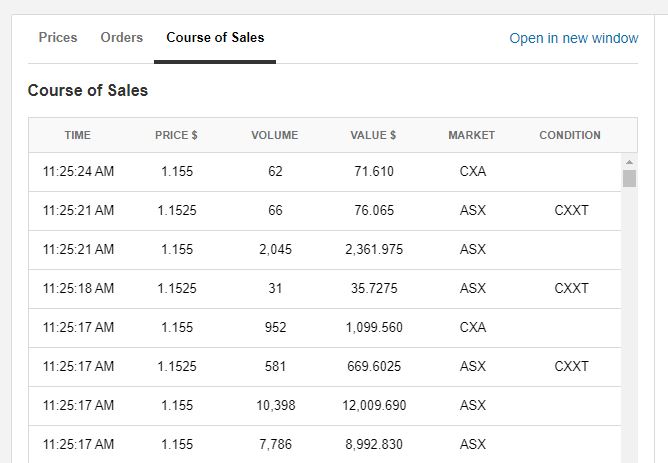Click the VOLUME column header
This screenshot has width=668, height=463.
coord(275,135)
